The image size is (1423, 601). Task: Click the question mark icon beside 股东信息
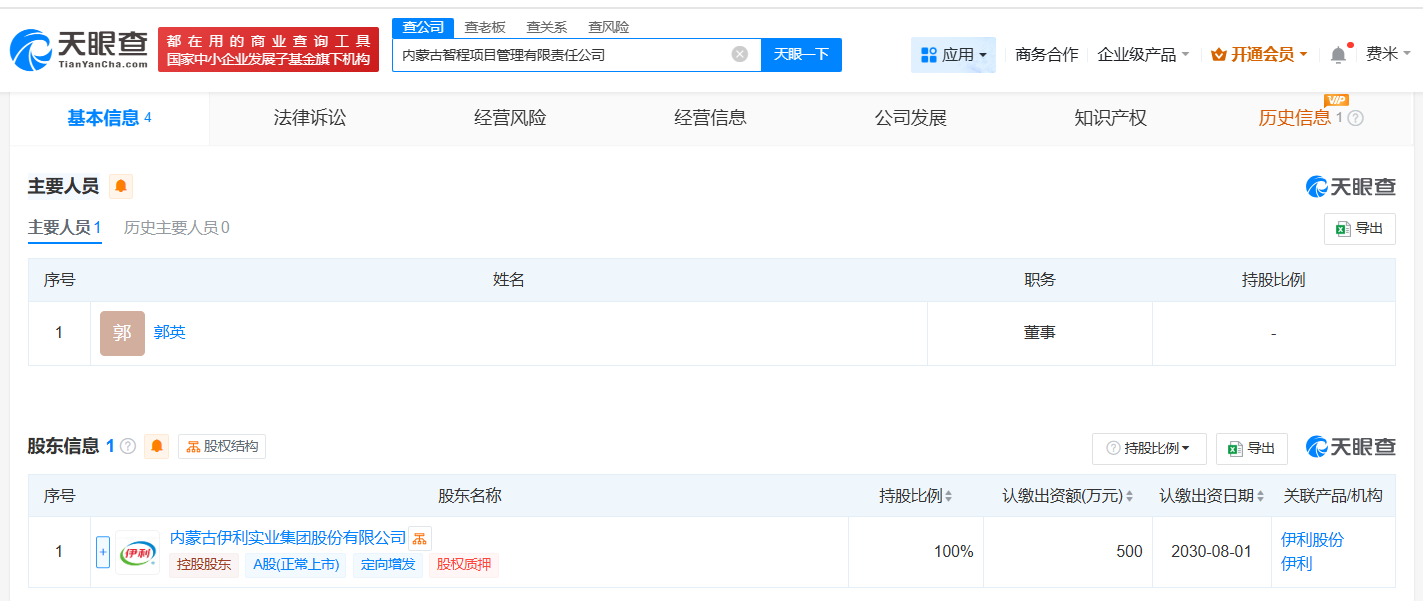click(128, 446)
